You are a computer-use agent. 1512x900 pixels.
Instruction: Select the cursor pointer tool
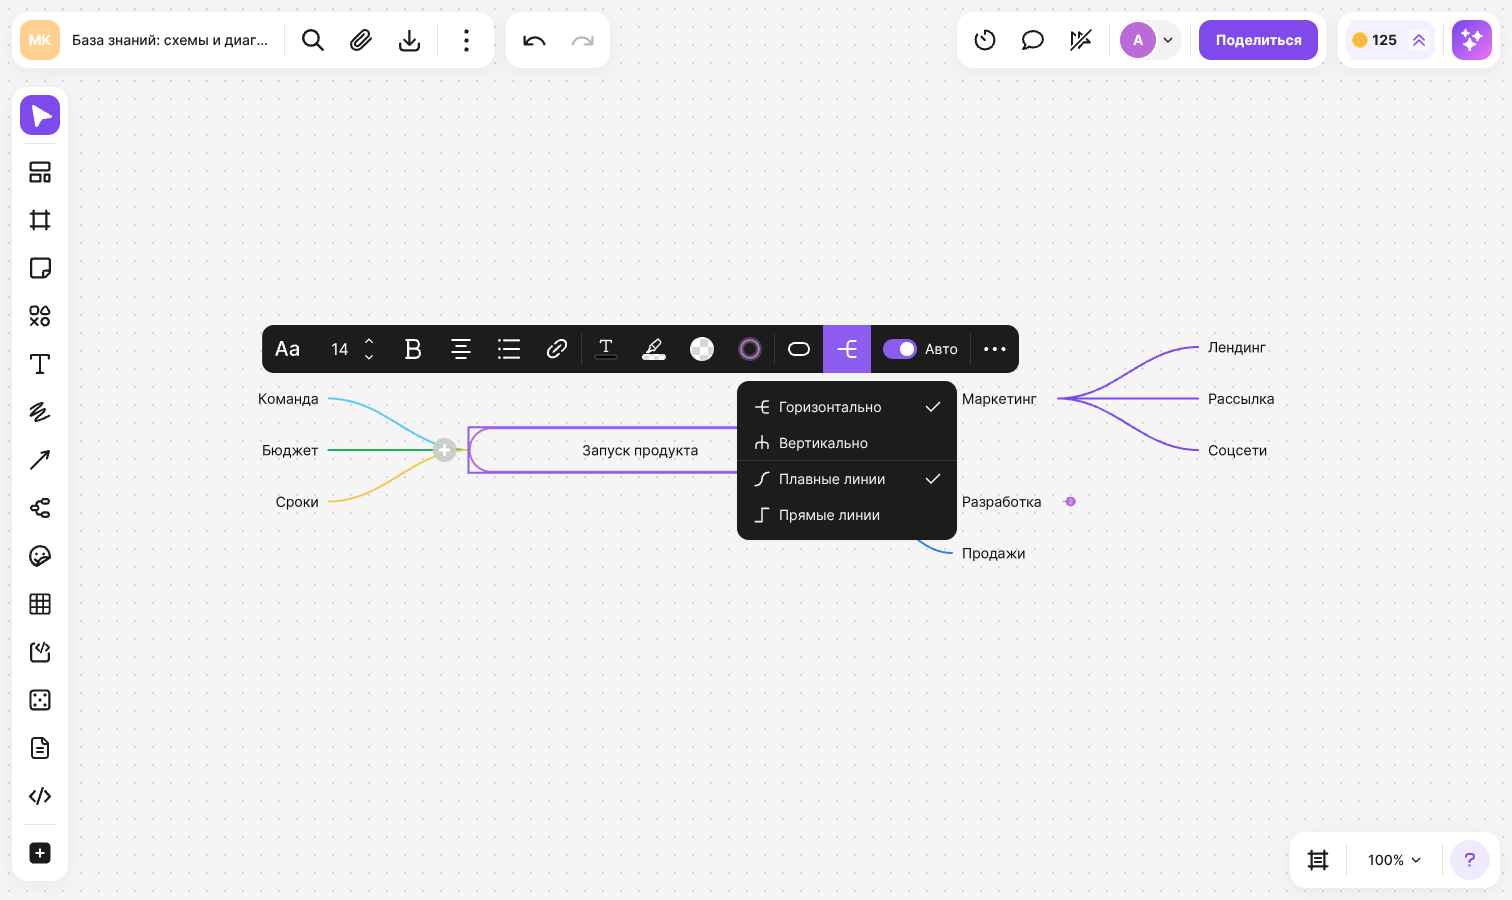40,115
